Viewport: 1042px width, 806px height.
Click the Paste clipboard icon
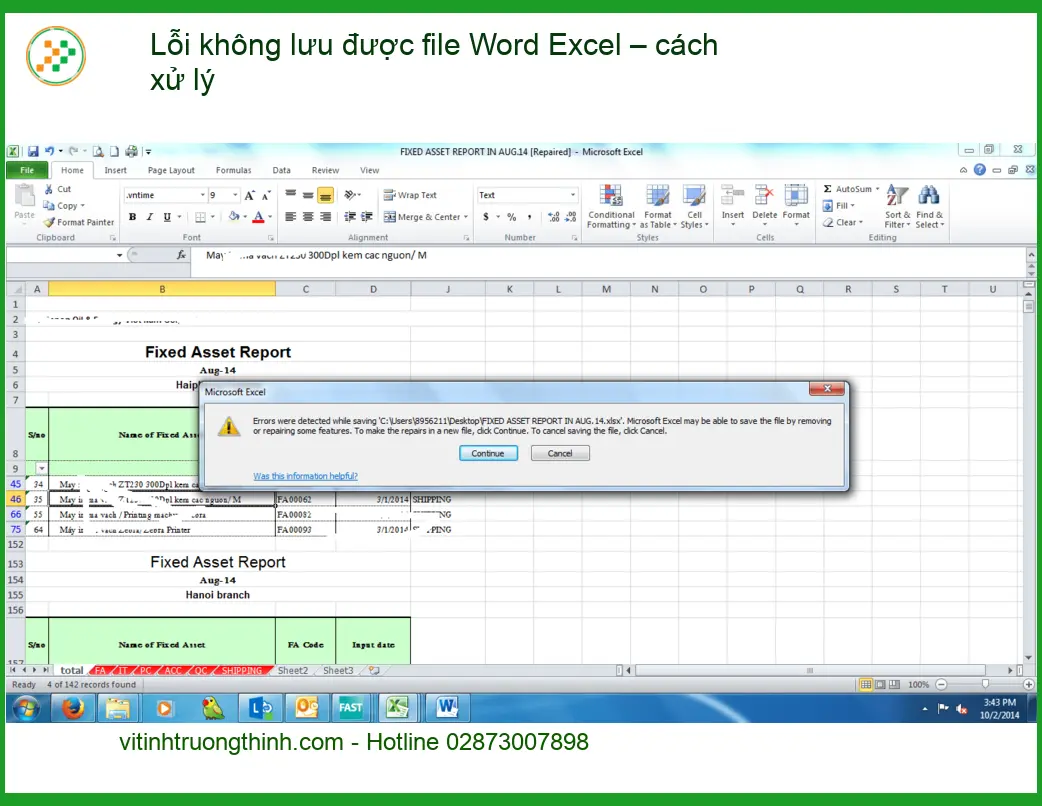tap(25, 197)
